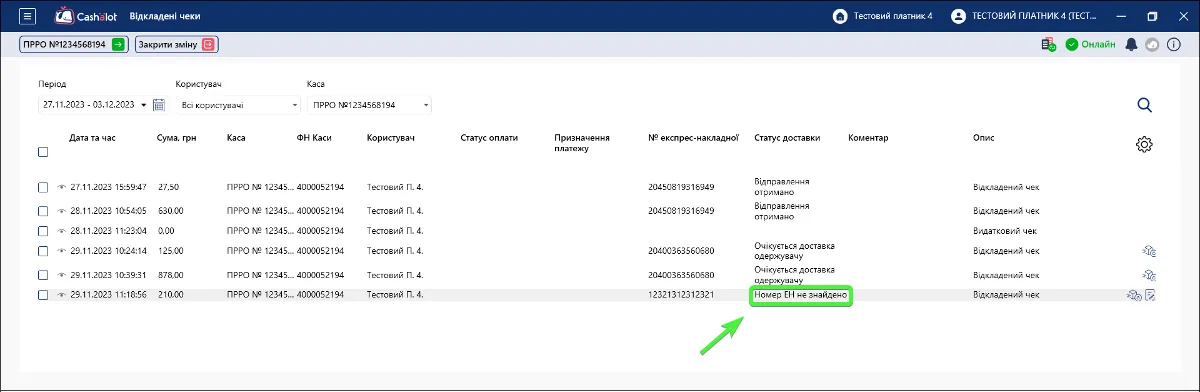The width and height of the screenshot is (1200, 392).
Task: Click the Видатковий чек description
Action: click(x=1005, y=230)
